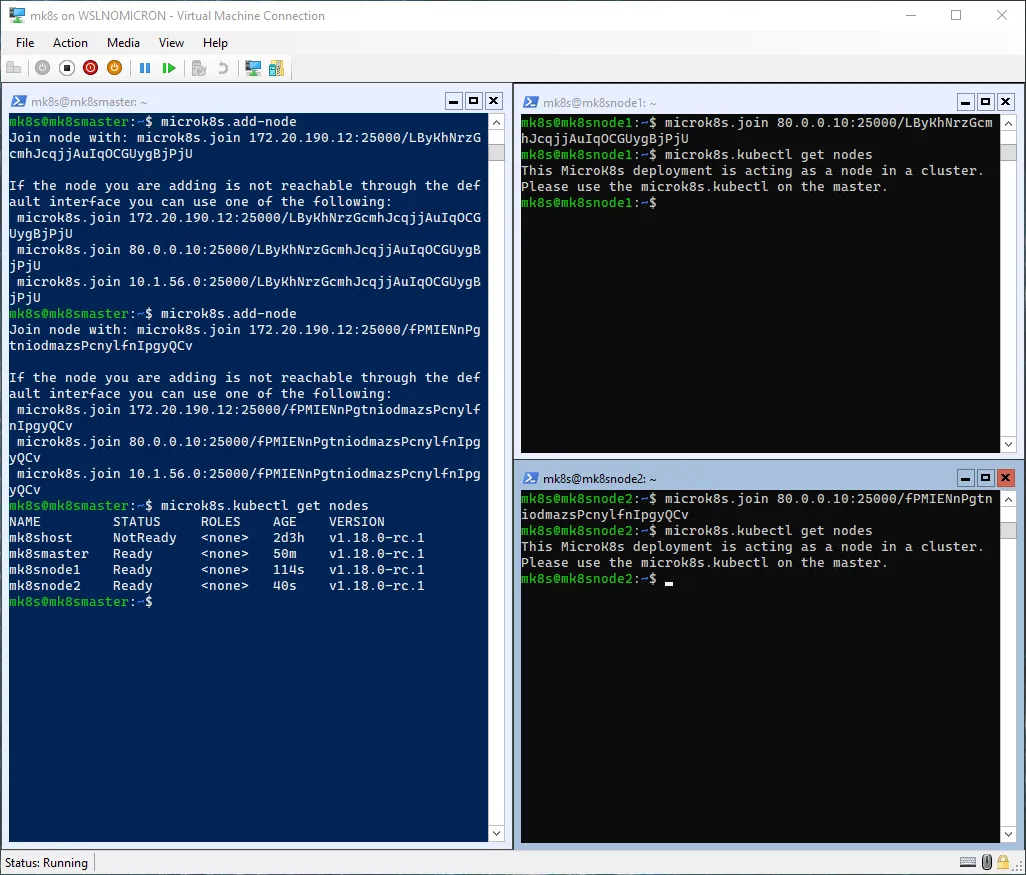Click the Revert arrow toolbar icon

point(222,68)
